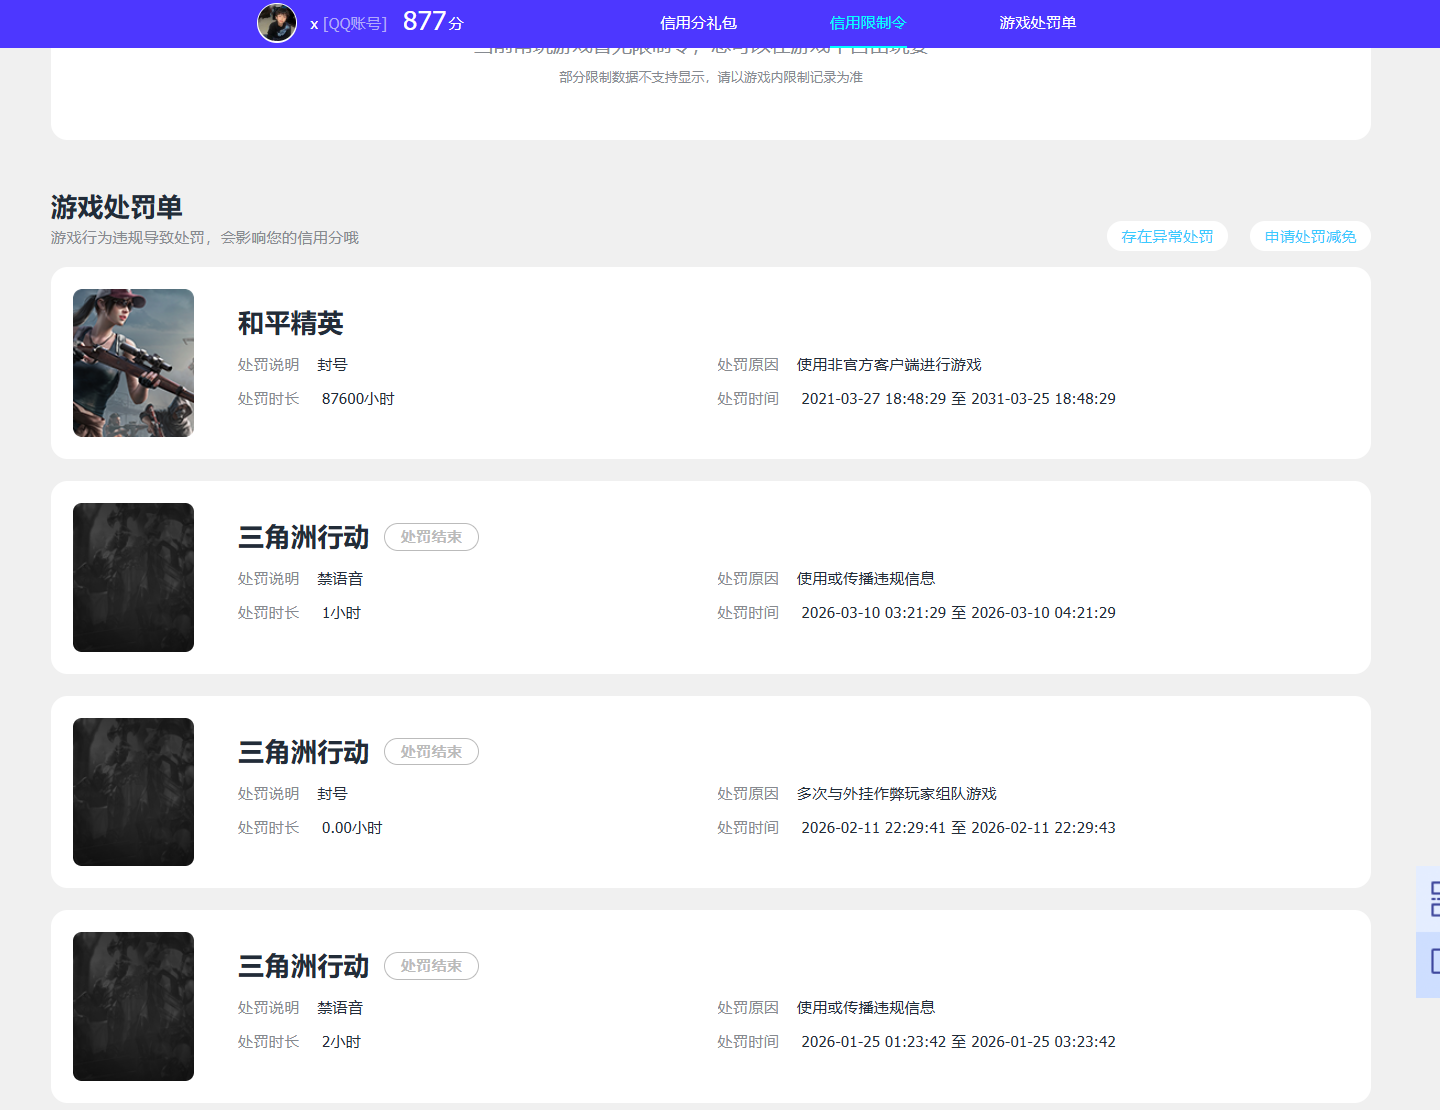This screenshot has height=1110, width=1440.
Task: Click the 多次与外挂作弊玩家组队游戏 penalty reason
Action: (896, 794)
